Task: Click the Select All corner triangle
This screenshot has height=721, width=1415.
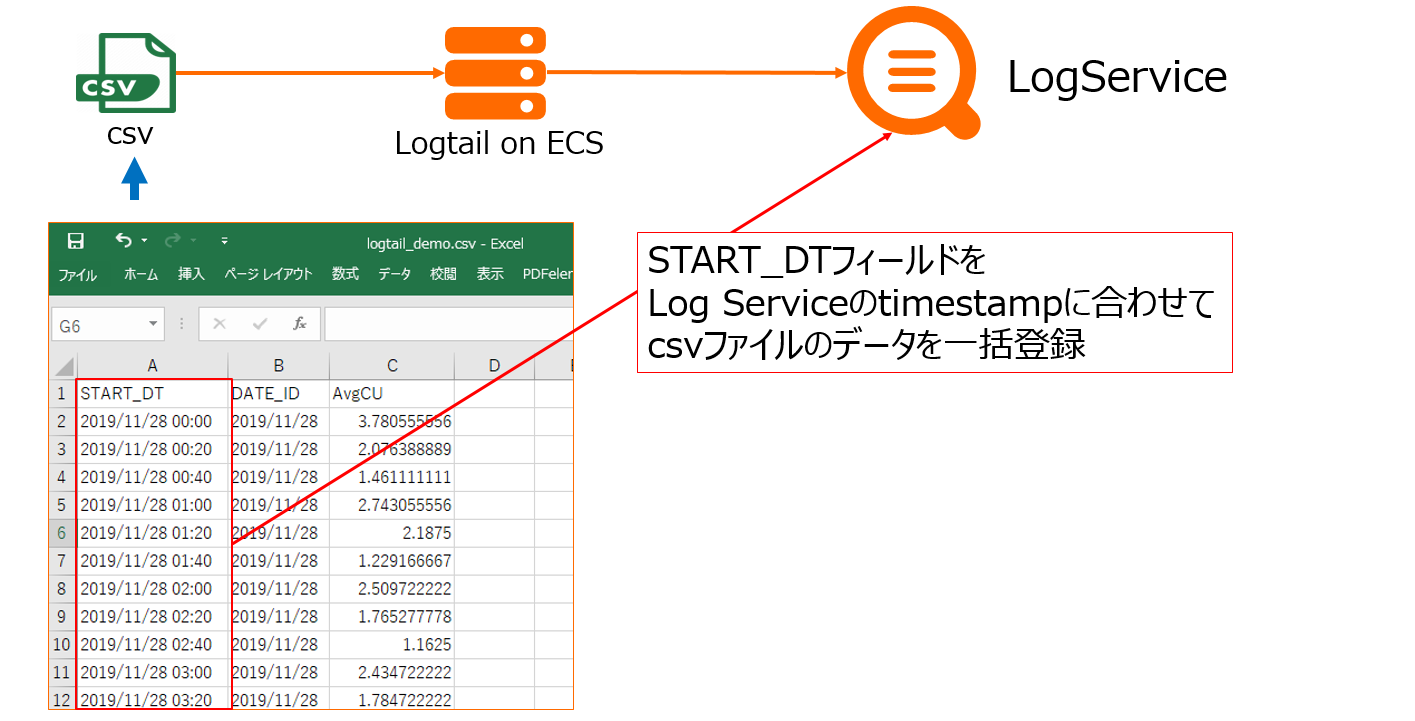Action: 63,366
